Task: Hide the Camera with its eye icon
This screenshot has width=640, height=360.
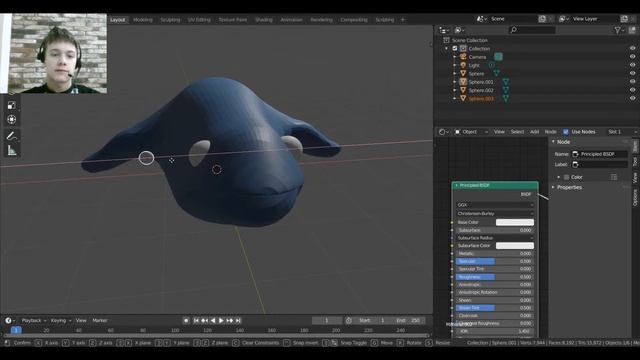Action: (632, 57)
